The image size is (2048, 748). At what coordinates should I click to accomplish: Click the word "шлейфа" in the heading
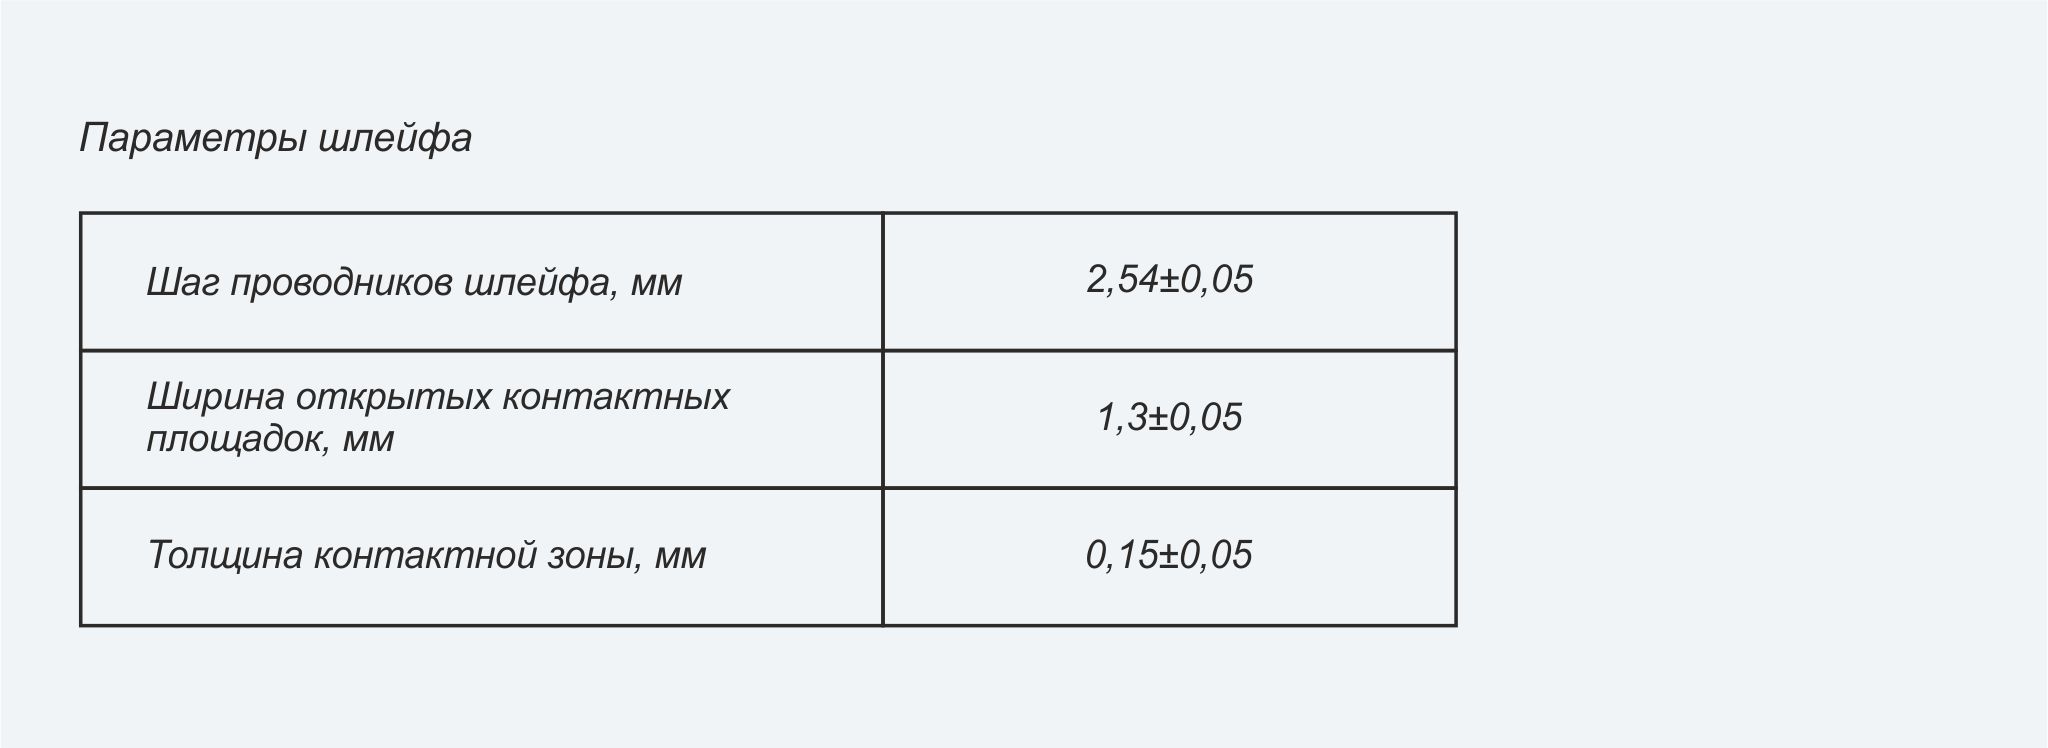point(396,138)
